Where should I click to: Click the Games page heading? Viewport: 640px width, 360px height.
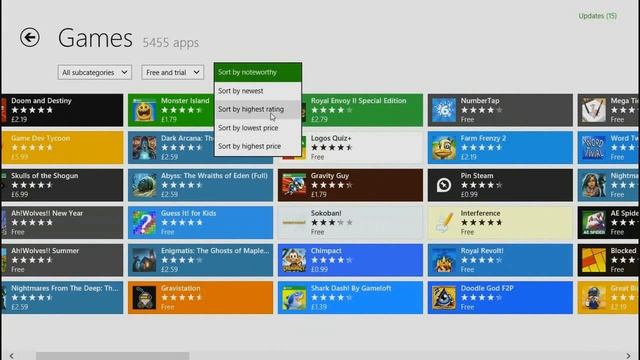[95, 38]
